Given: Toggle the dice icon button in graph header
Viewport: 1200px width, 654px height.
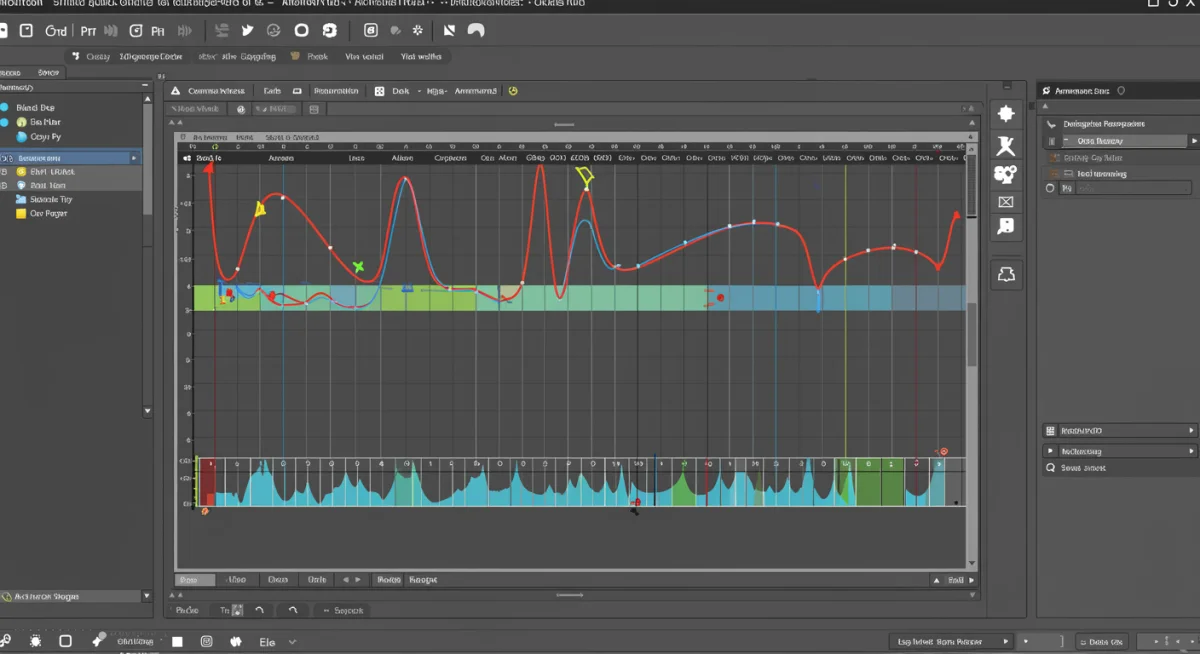Looking at the screenshot, I should pyautogui.click(x=379, y=91).
